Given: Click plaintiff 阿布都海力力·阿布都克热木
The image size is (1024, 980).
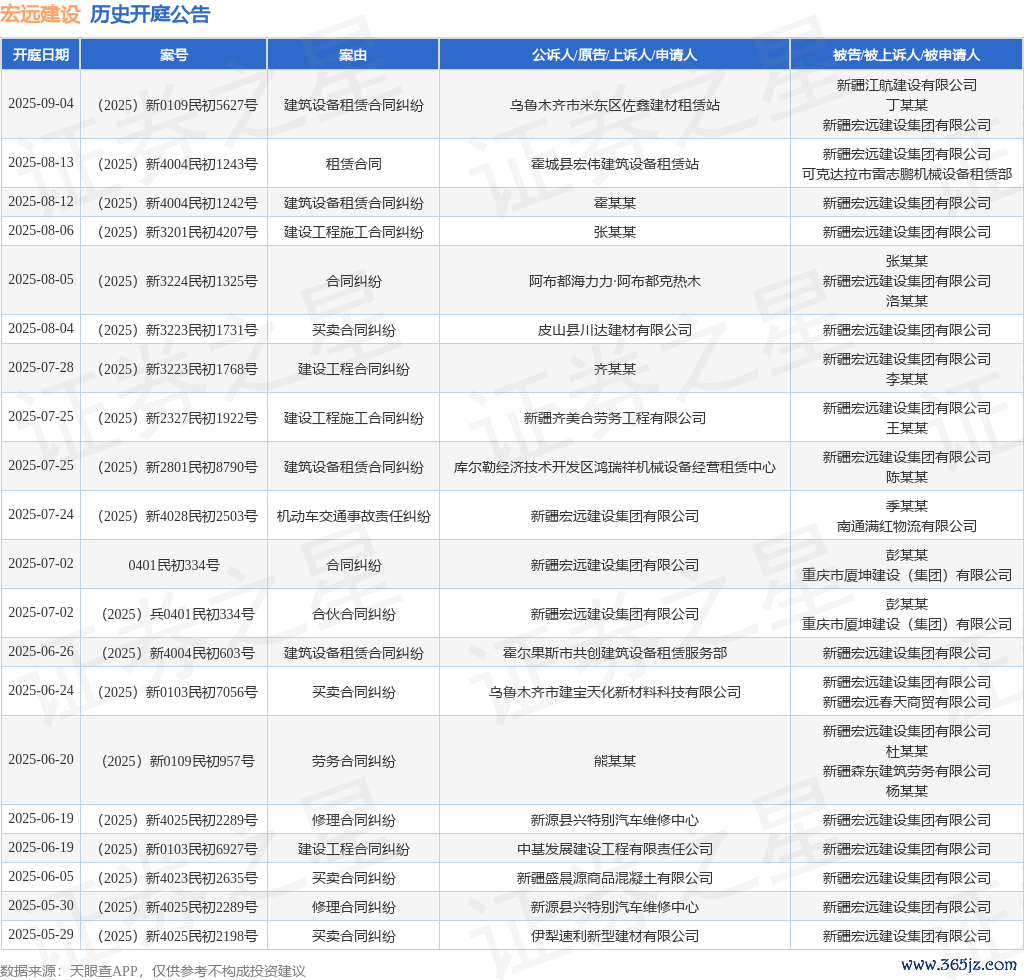Looking at the screenshot, I should [x=614, y=281].
